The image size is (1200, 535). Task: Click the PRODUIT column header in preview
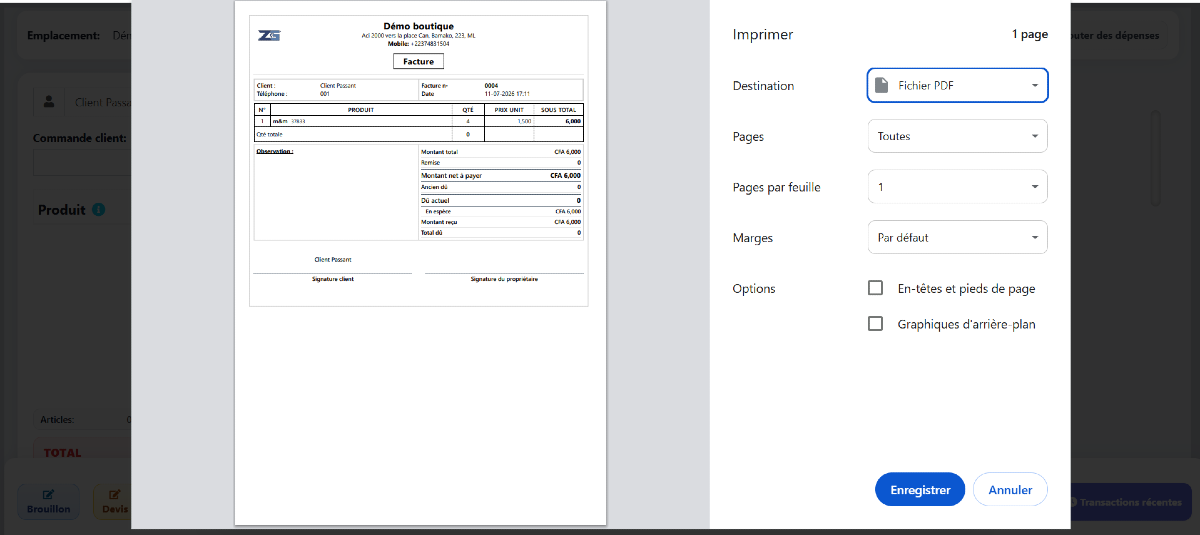point(361,108)
